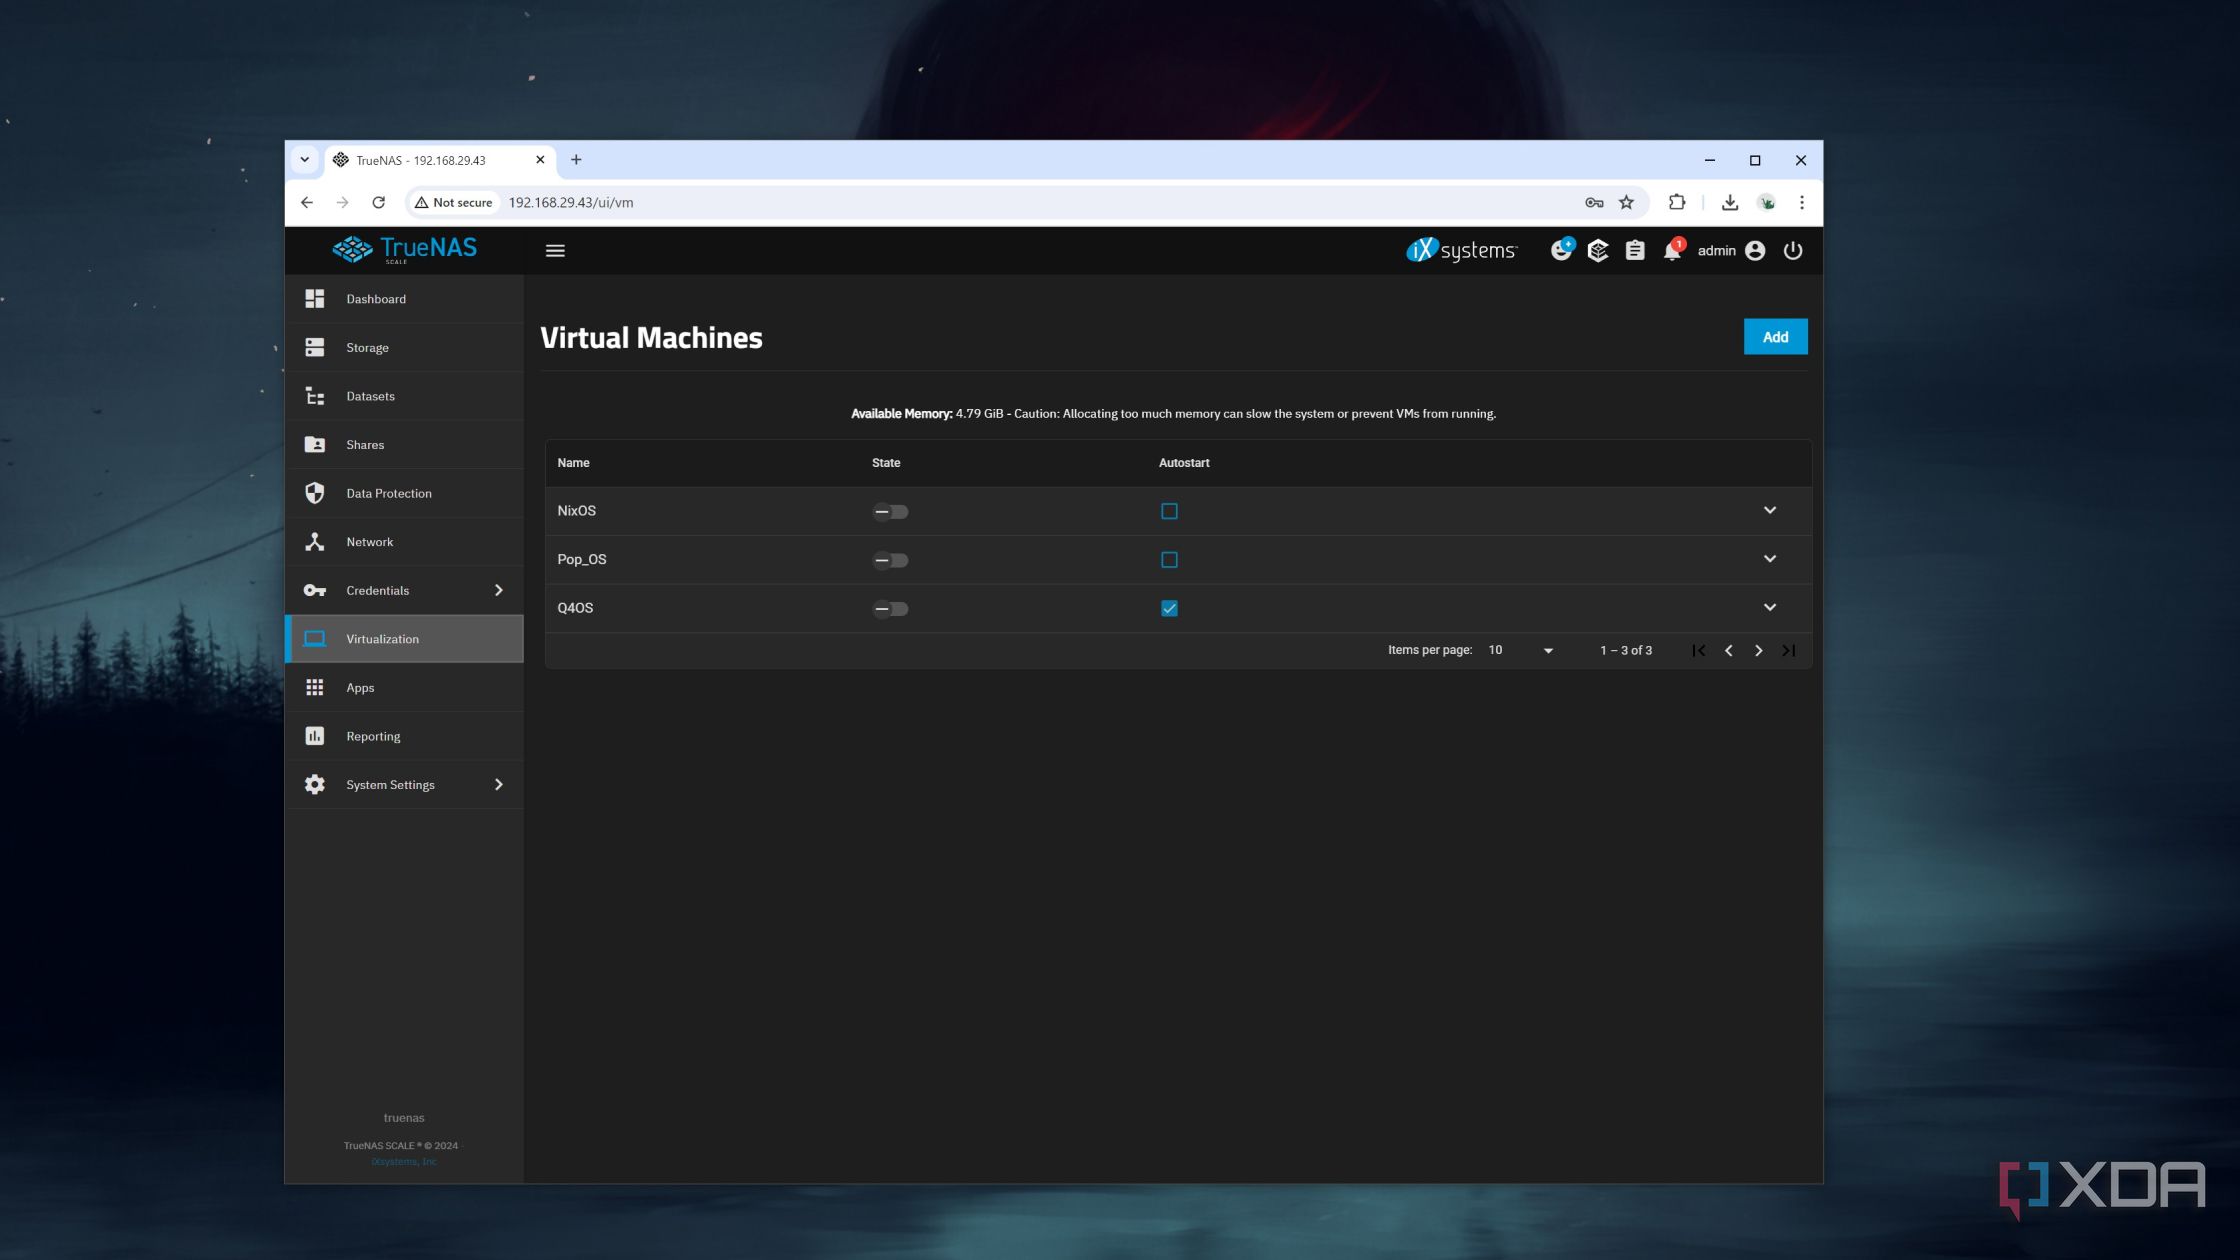Click the Shares folder icon
The image size is (2240, 1260).
pyautogui.click(x=314, y=444)
